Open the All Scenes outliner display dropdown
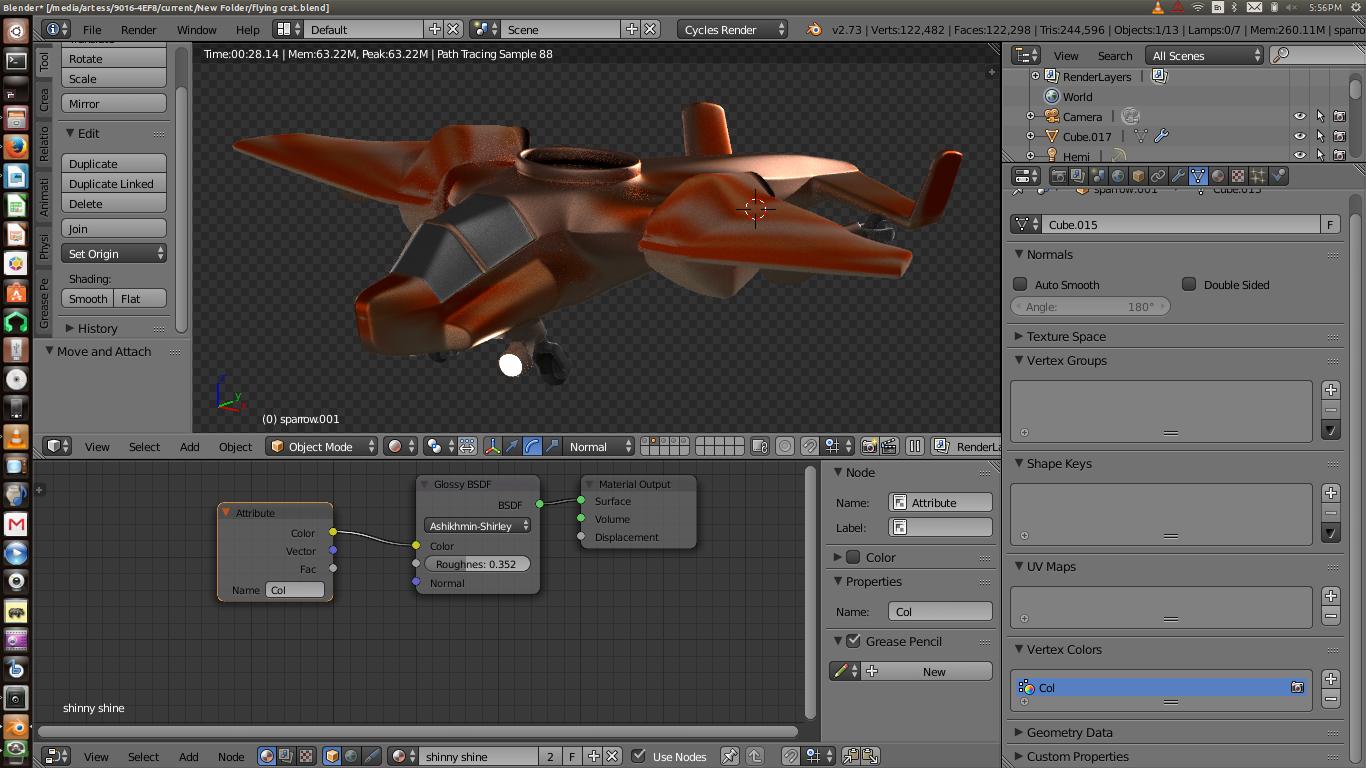This screenshot has height=768, width=1366. tap(1205, 56)
